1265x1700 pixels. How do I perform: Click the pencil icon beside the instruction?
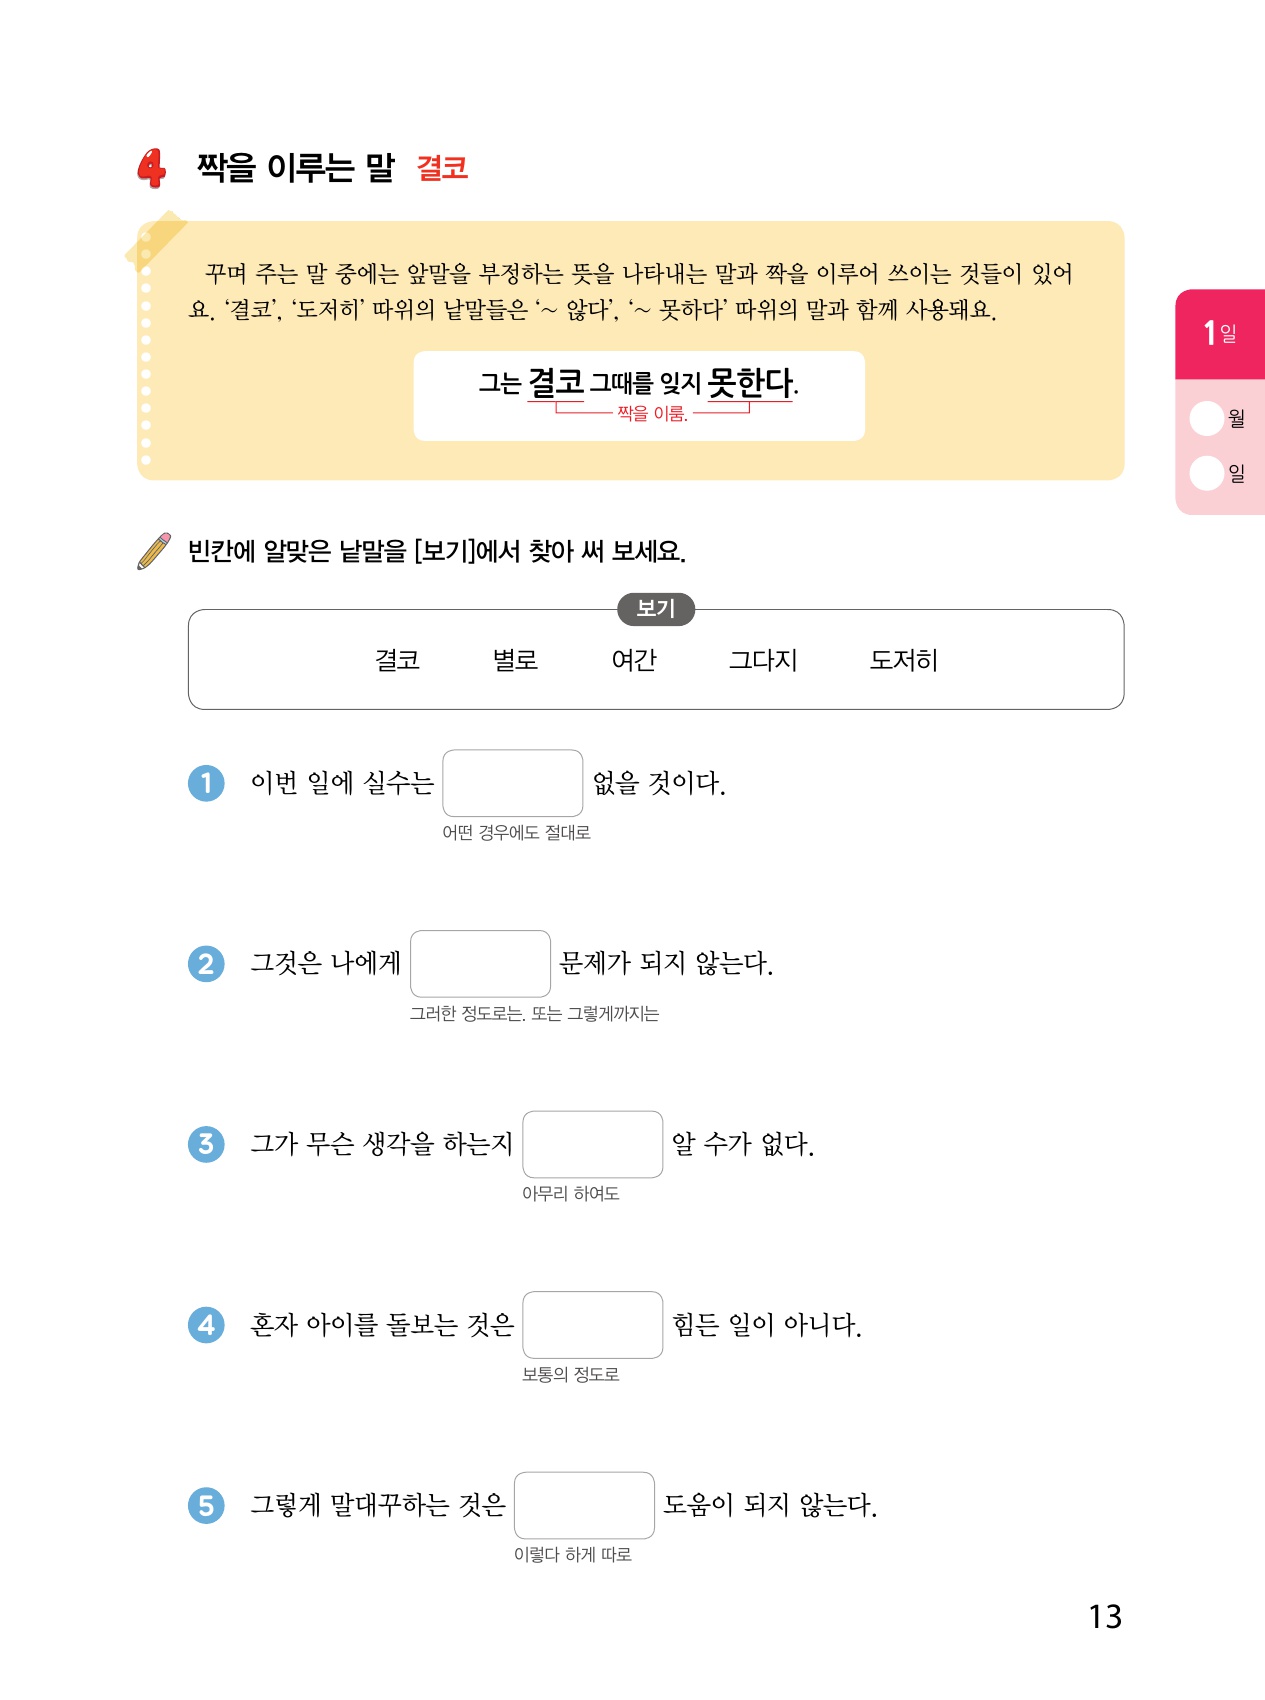(154, 551)
